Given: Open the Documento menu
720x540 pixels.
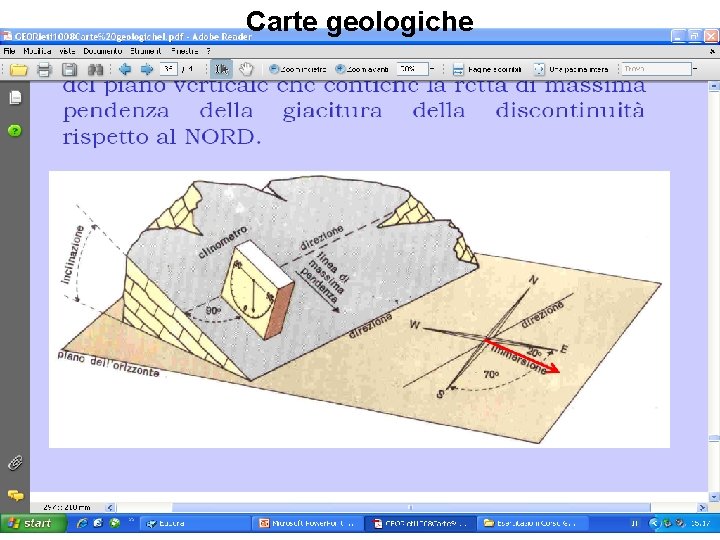Looking at the screenshot, I should pyautogui.click(x=103, y=51).
